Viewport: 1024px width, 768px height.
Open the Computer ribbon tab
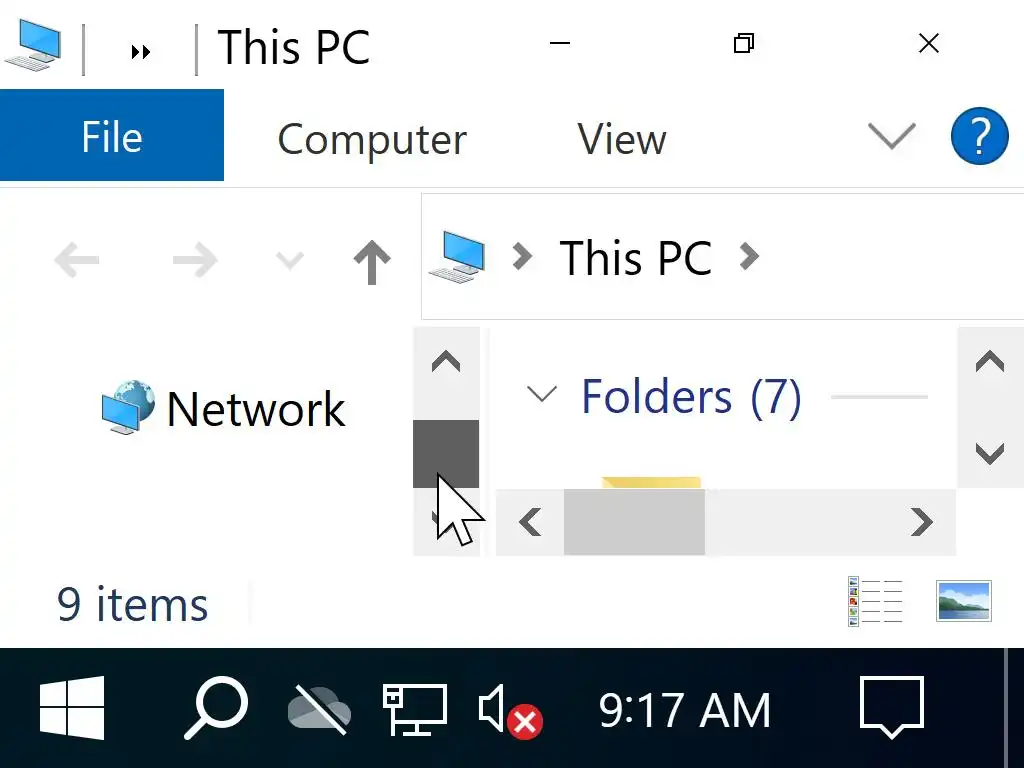point(371,139)
